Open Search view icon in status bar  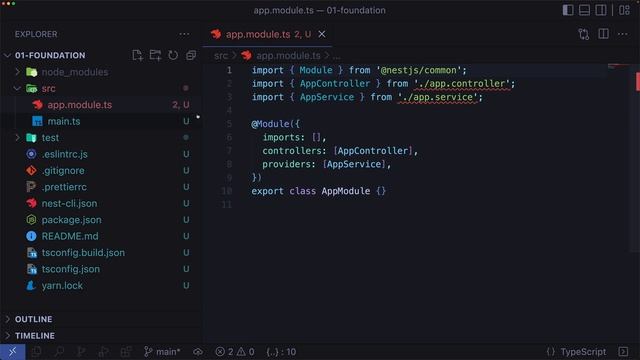(x=59, y=351)
